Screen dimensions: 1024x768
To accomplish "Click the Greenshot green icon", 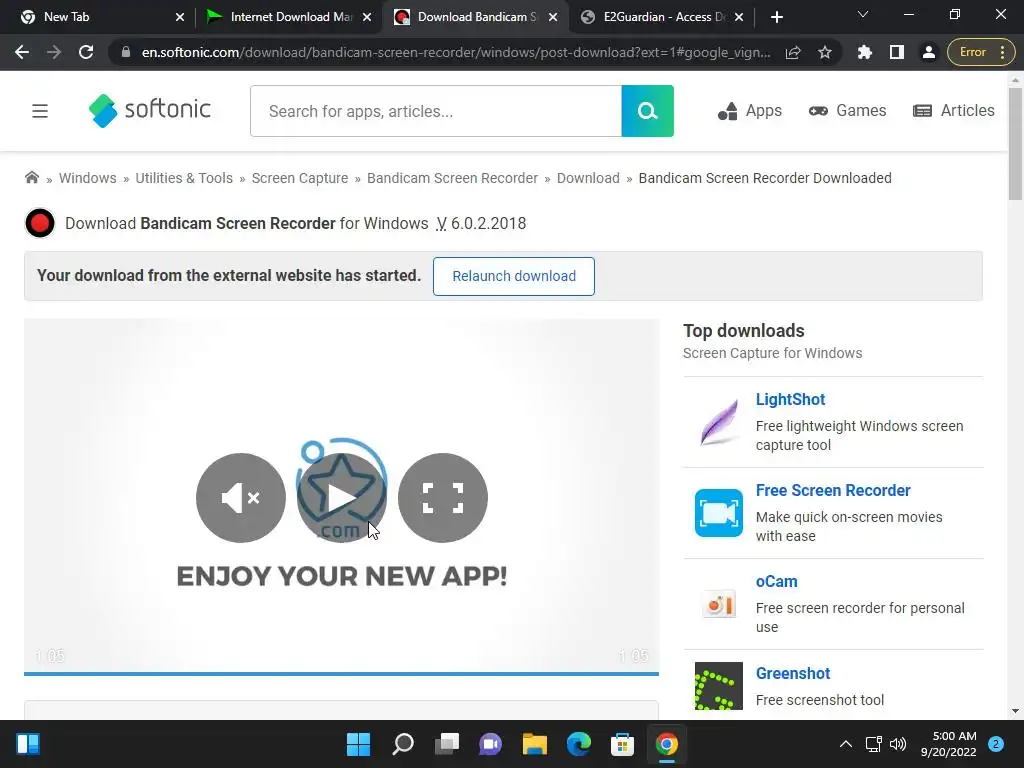I will pyautogui.click(x=718, y=686).
